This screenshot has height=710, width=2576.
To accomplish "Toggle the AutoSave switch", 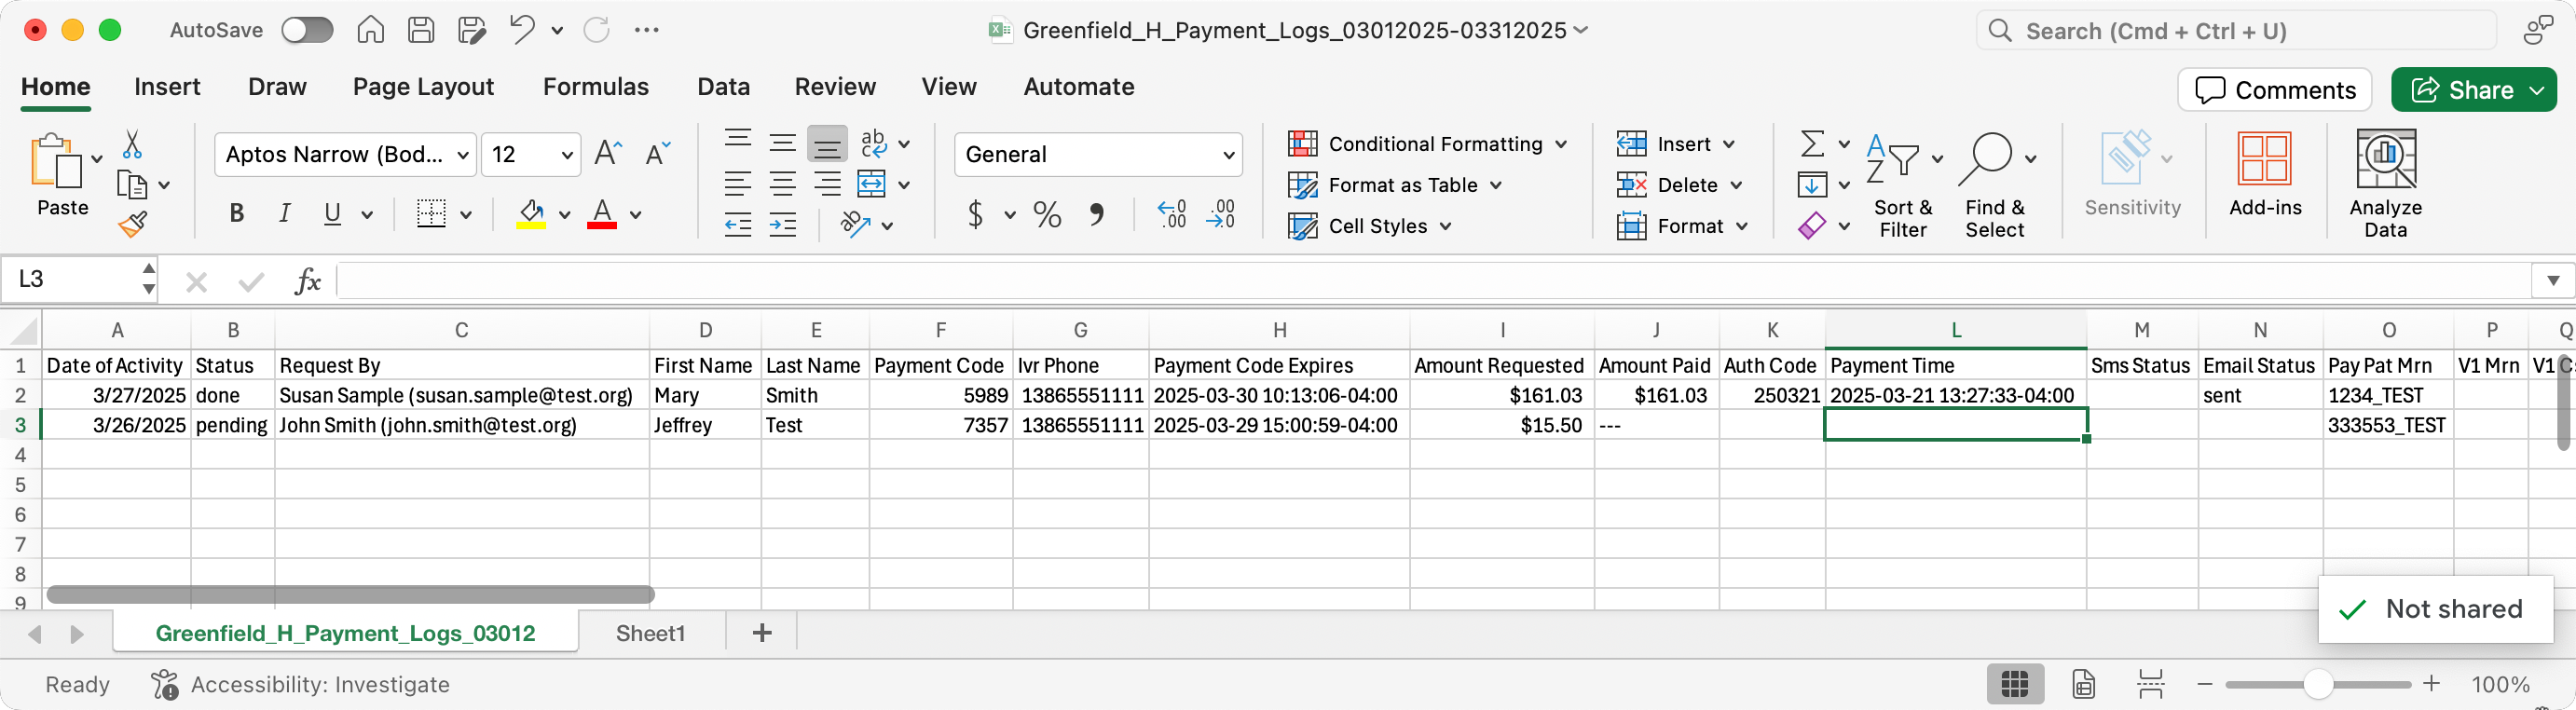I will coord(307,30).
